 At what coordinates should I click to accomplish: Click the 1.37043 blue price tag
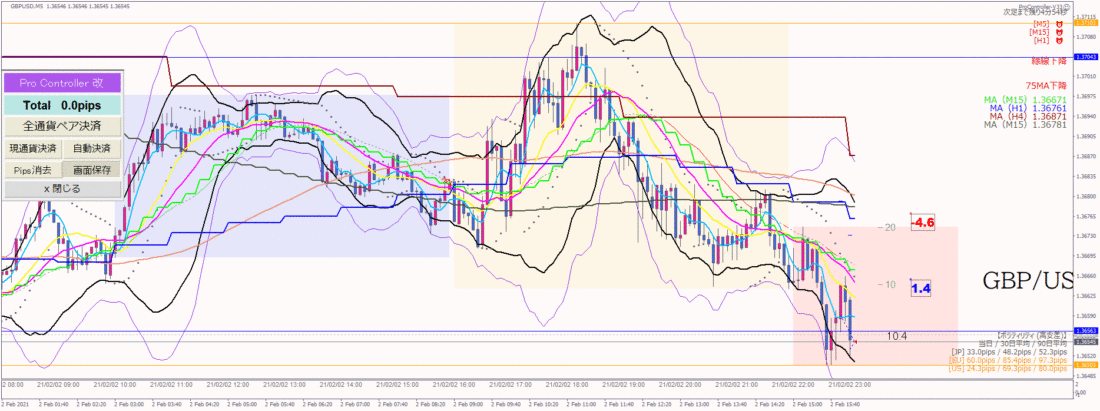point(1086,58)
